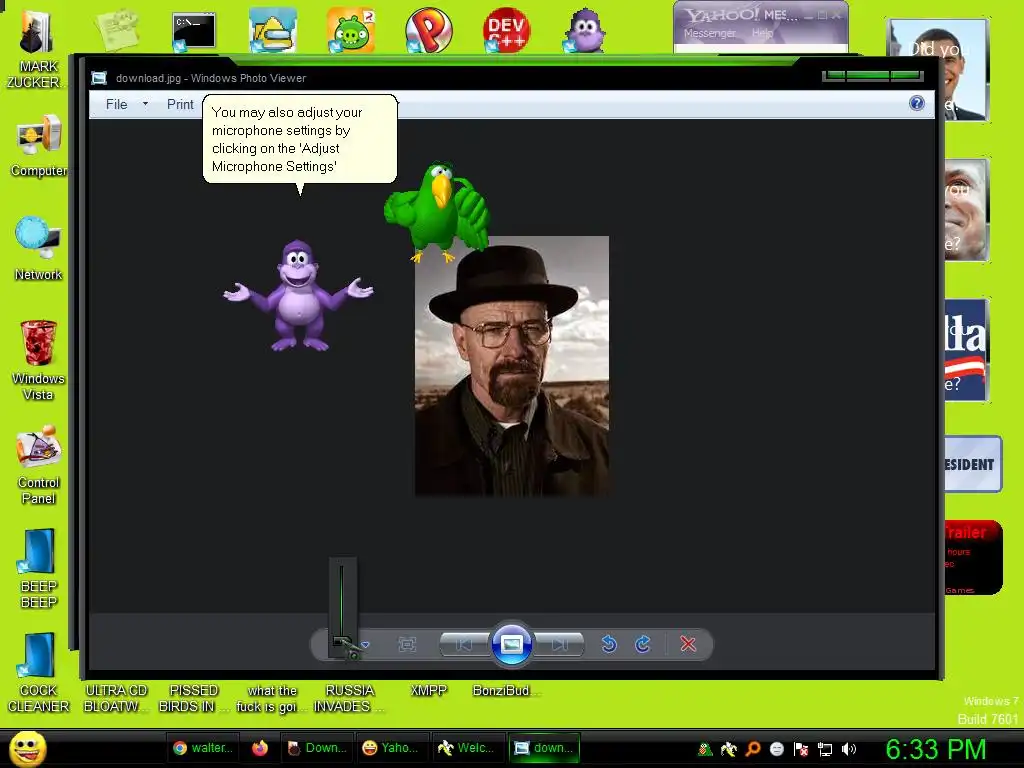Open the stacked-disc drive shortcut at the top
Image resolution: width=1024 pixels, height=768 pixels.
tap(272, 31)
